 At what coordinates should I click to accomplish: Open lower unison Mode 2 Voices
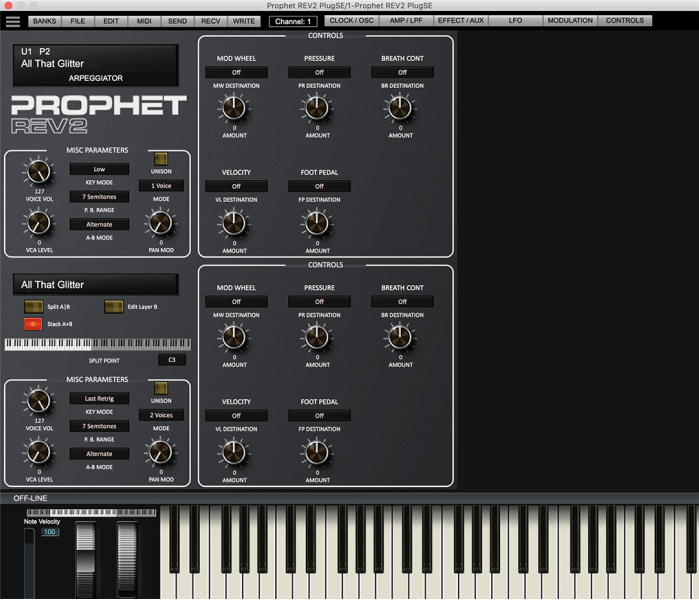(x=161, y=415)
